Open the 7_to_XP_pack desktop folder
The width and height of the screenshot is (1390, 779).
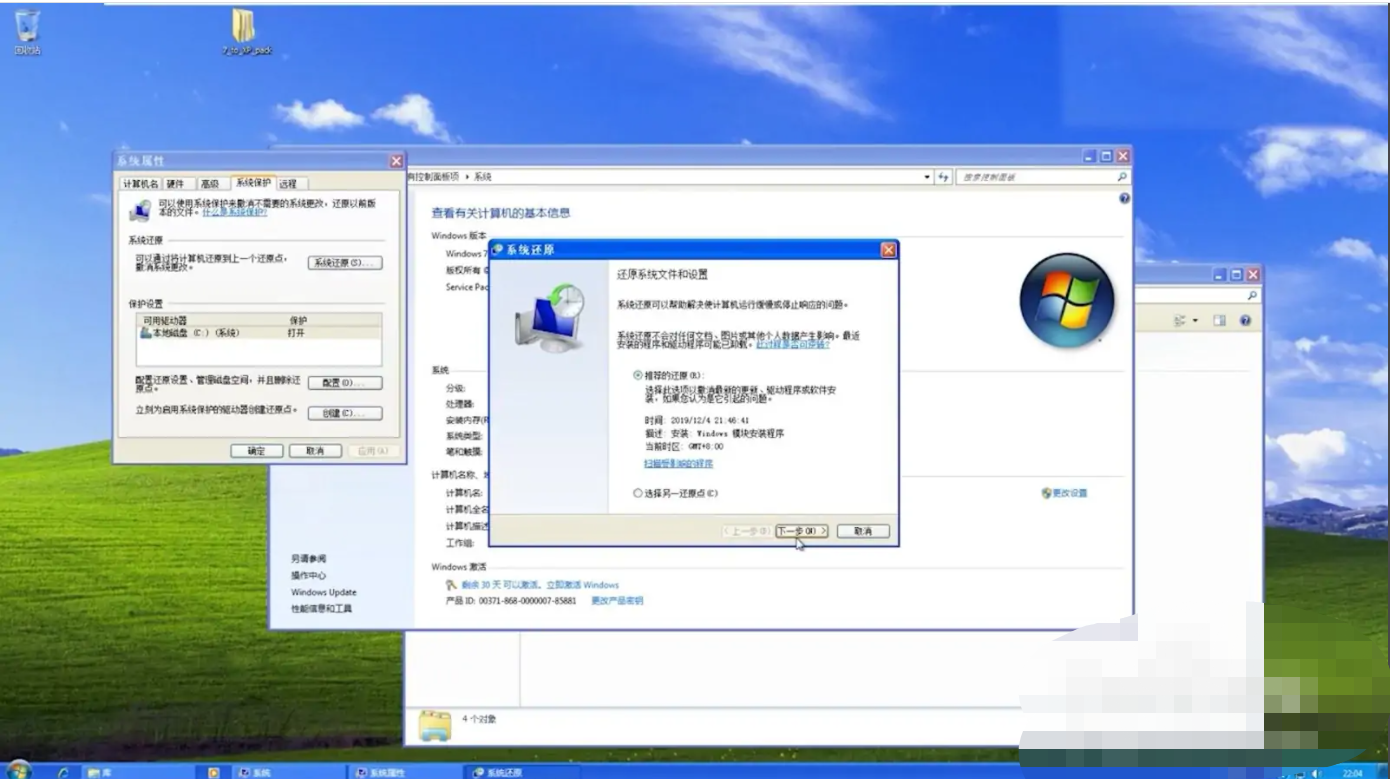pos(245,30)
